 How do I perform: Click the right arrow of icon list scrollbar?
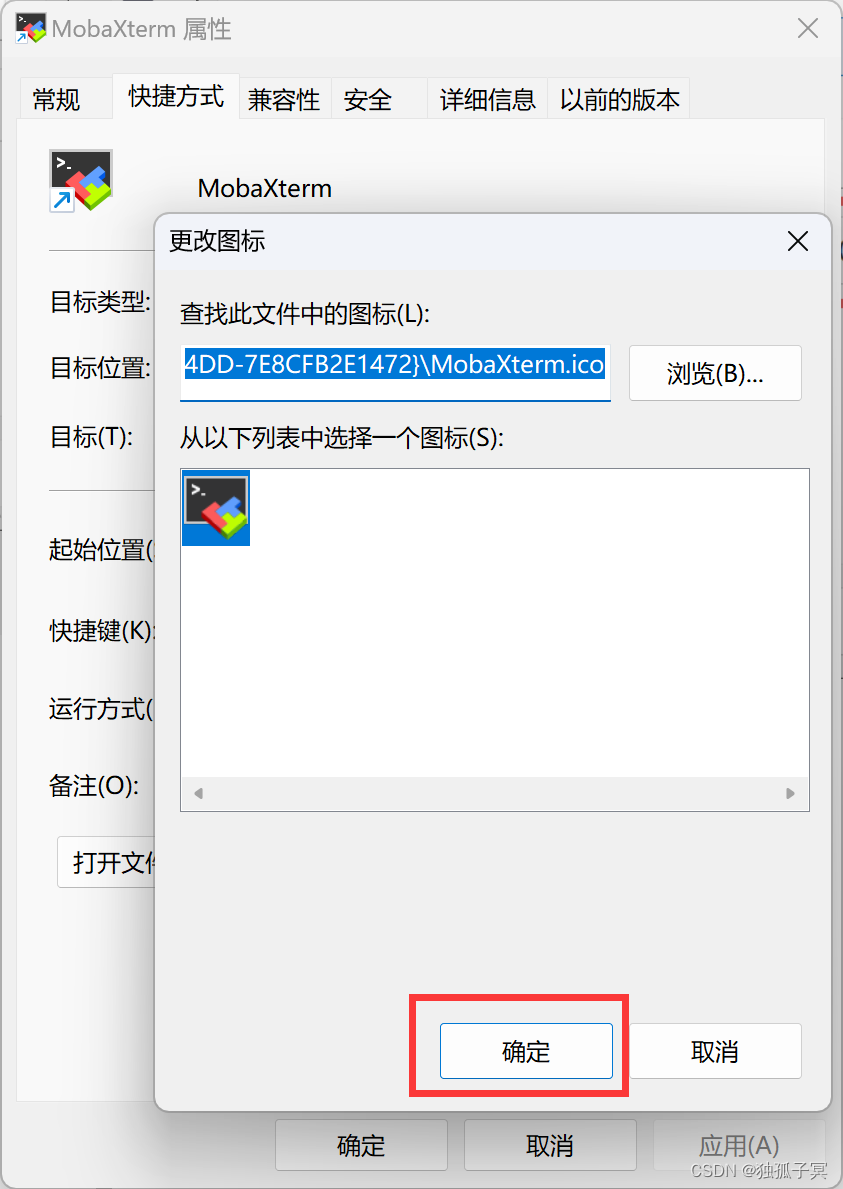[x=790, y=793]
